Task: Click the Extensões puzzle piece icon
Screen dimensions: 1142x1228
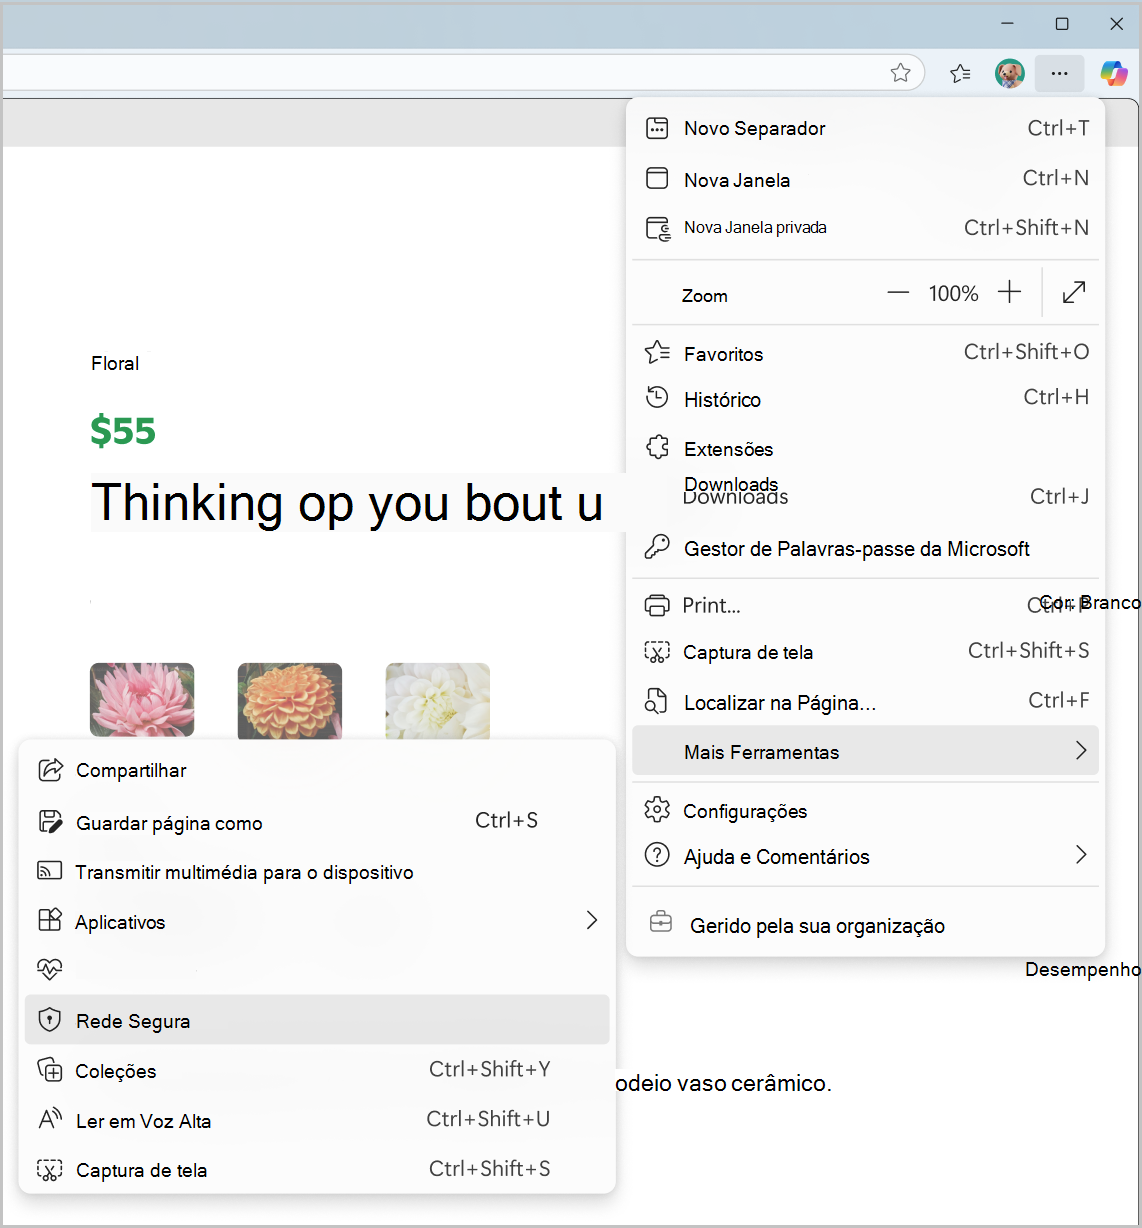Action: [x=657, y=447]
